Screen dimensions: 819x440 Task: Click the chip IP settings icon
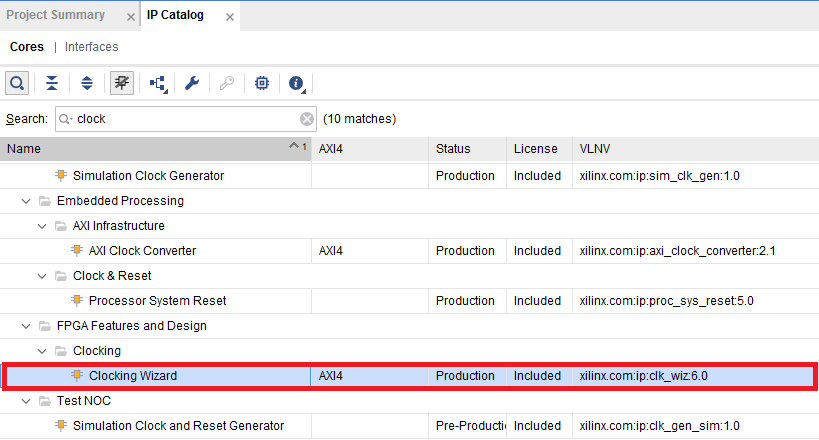[x=262, y=83]
